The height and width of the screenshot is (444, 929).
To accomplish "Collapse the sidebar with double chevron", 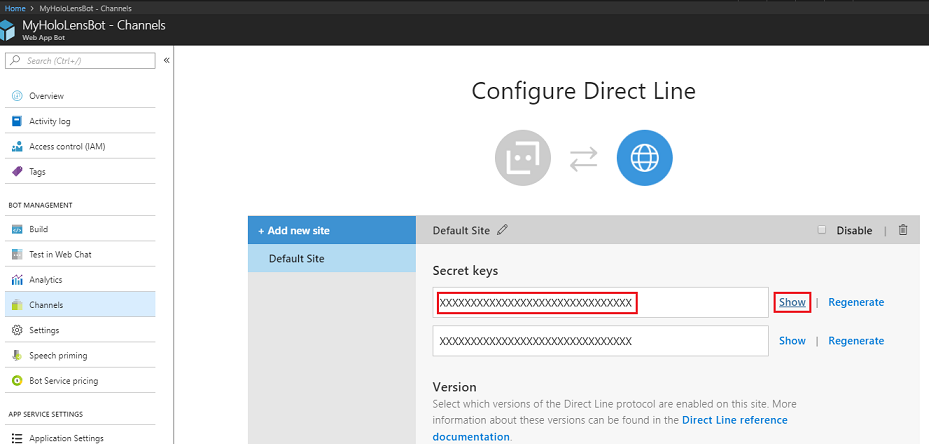I will coord(166,61).
